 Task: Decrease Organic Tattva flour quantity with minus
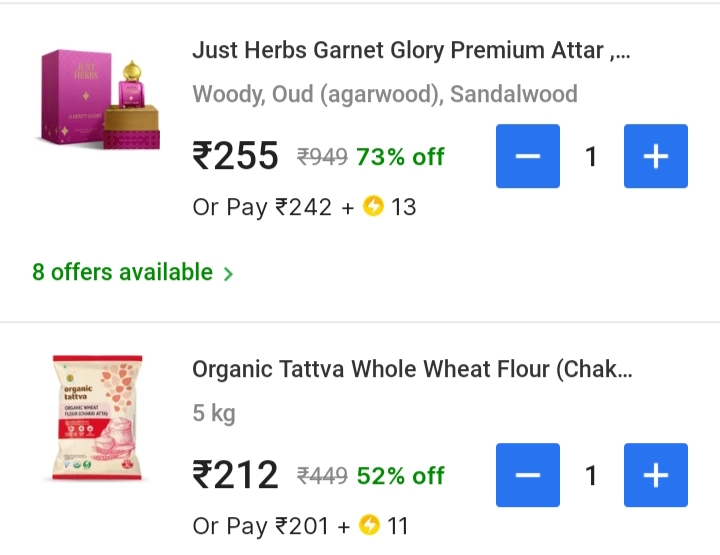pos(528,475)
